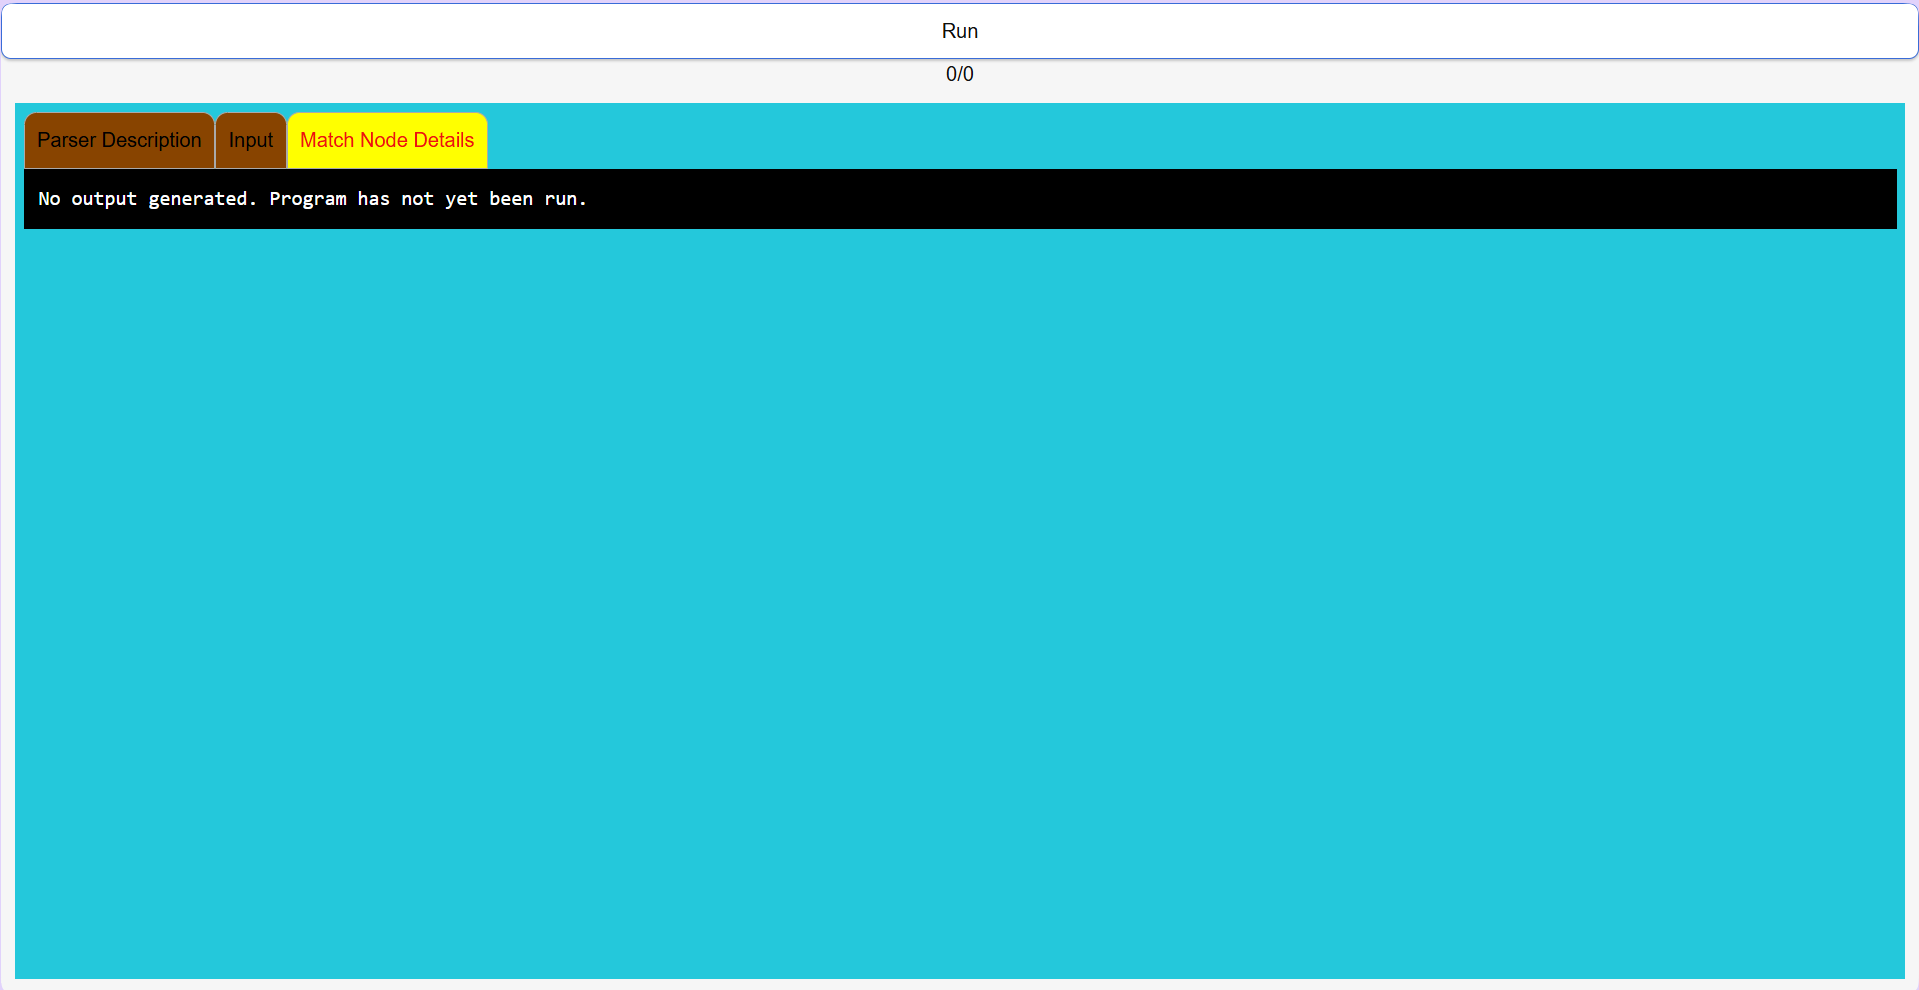Click the message Program has not yet been run

pyautogui.click(x=428, y=198)
